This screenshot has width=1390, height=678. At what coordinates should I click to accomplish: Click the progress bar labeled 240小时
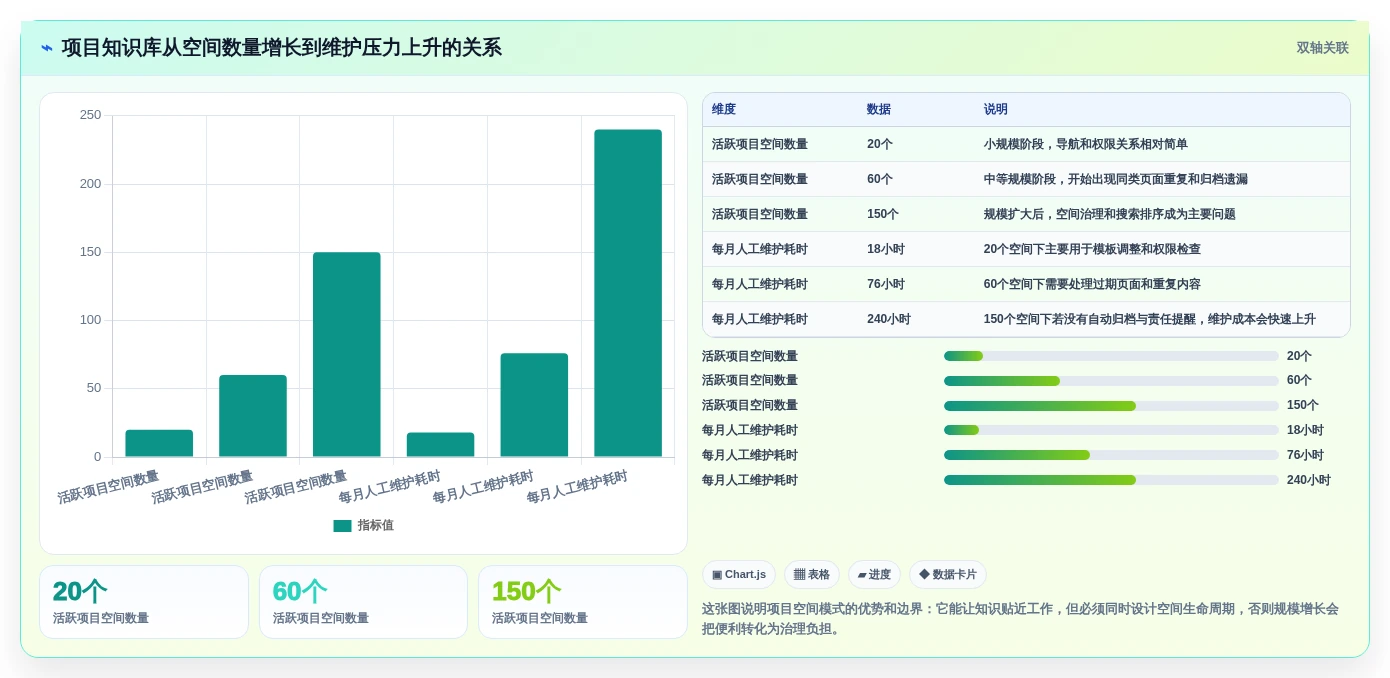pos(1111,480)
